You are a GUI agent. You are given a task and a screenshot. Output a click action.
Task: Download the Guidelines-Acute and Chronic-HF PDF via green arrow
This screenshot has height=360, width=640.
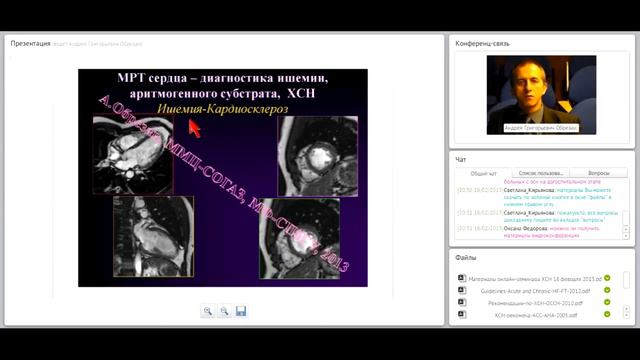coord(607,290)
